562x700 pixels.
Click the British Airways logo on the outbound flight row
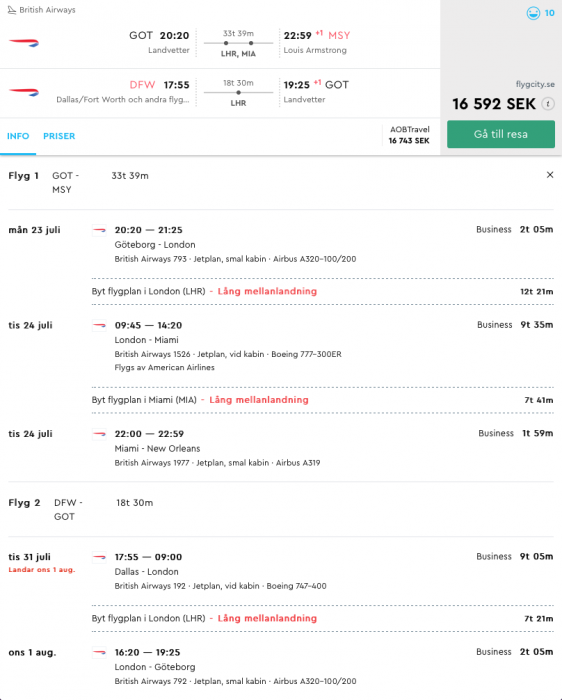24,43
